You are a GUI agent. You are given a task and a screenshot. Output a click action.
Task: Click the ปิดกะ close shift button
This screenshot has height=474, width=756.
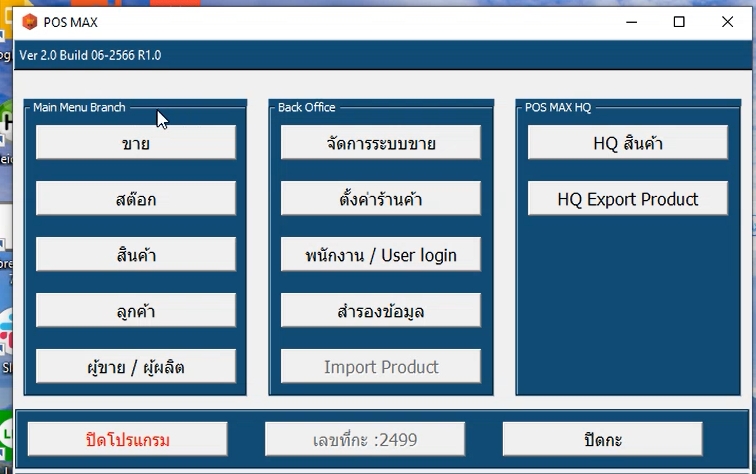[603, 439]
